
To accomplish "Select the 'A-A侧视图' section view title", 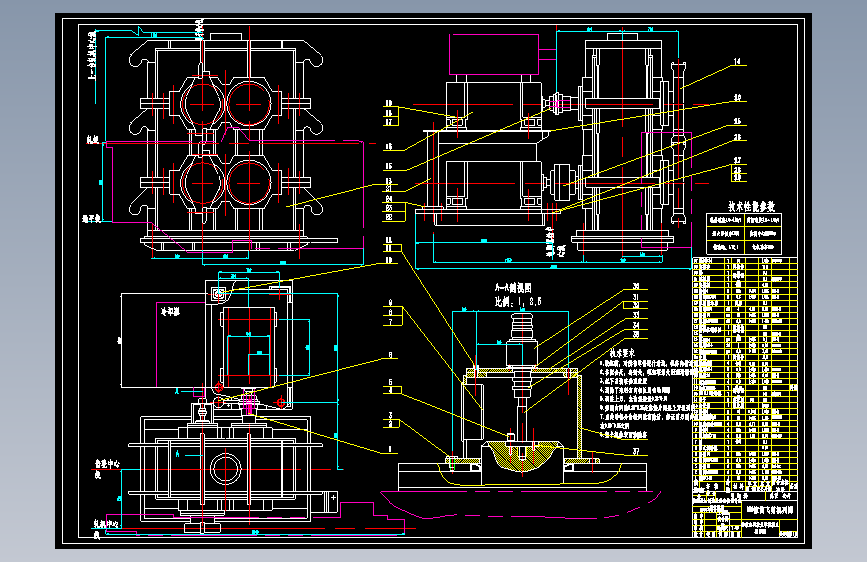I will click(x=513, y=288).
